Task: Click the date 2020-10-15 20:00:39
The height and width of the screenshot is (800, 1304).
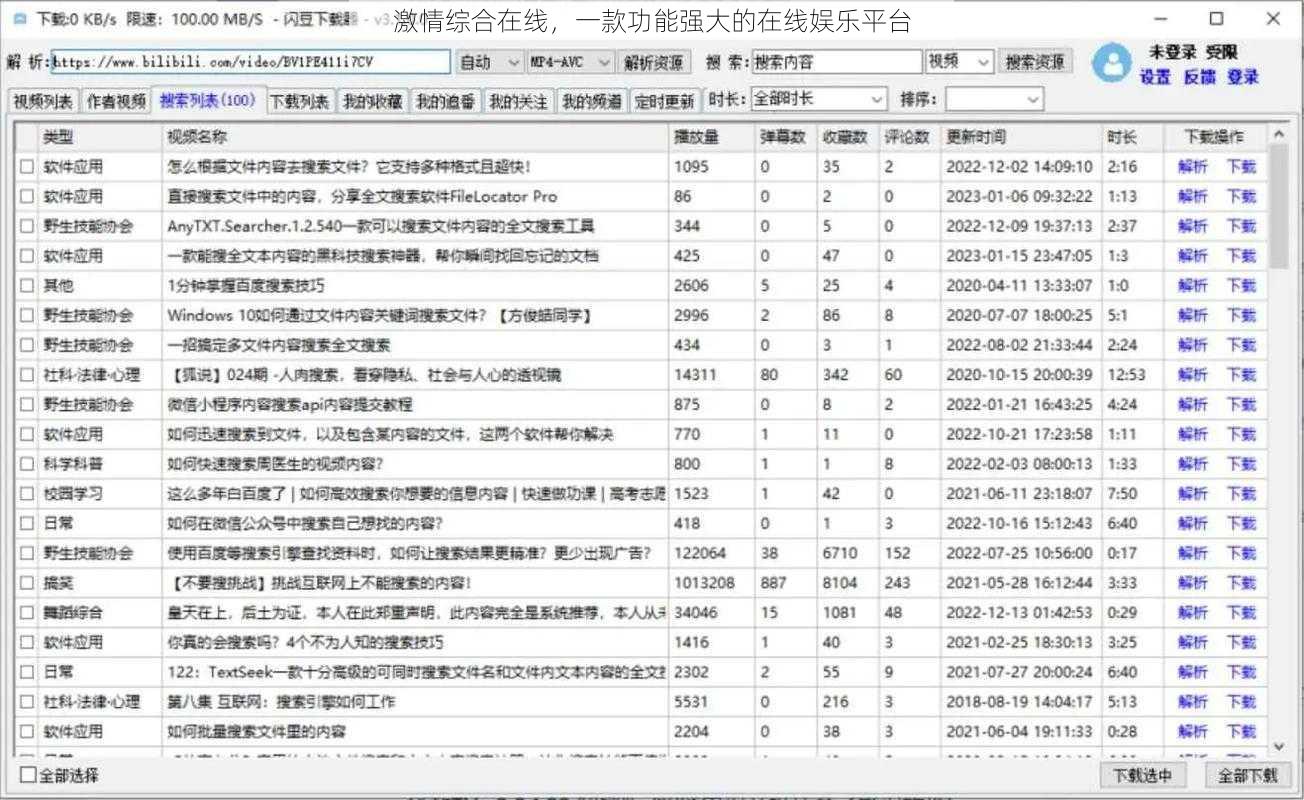Action: (1019, 375)
